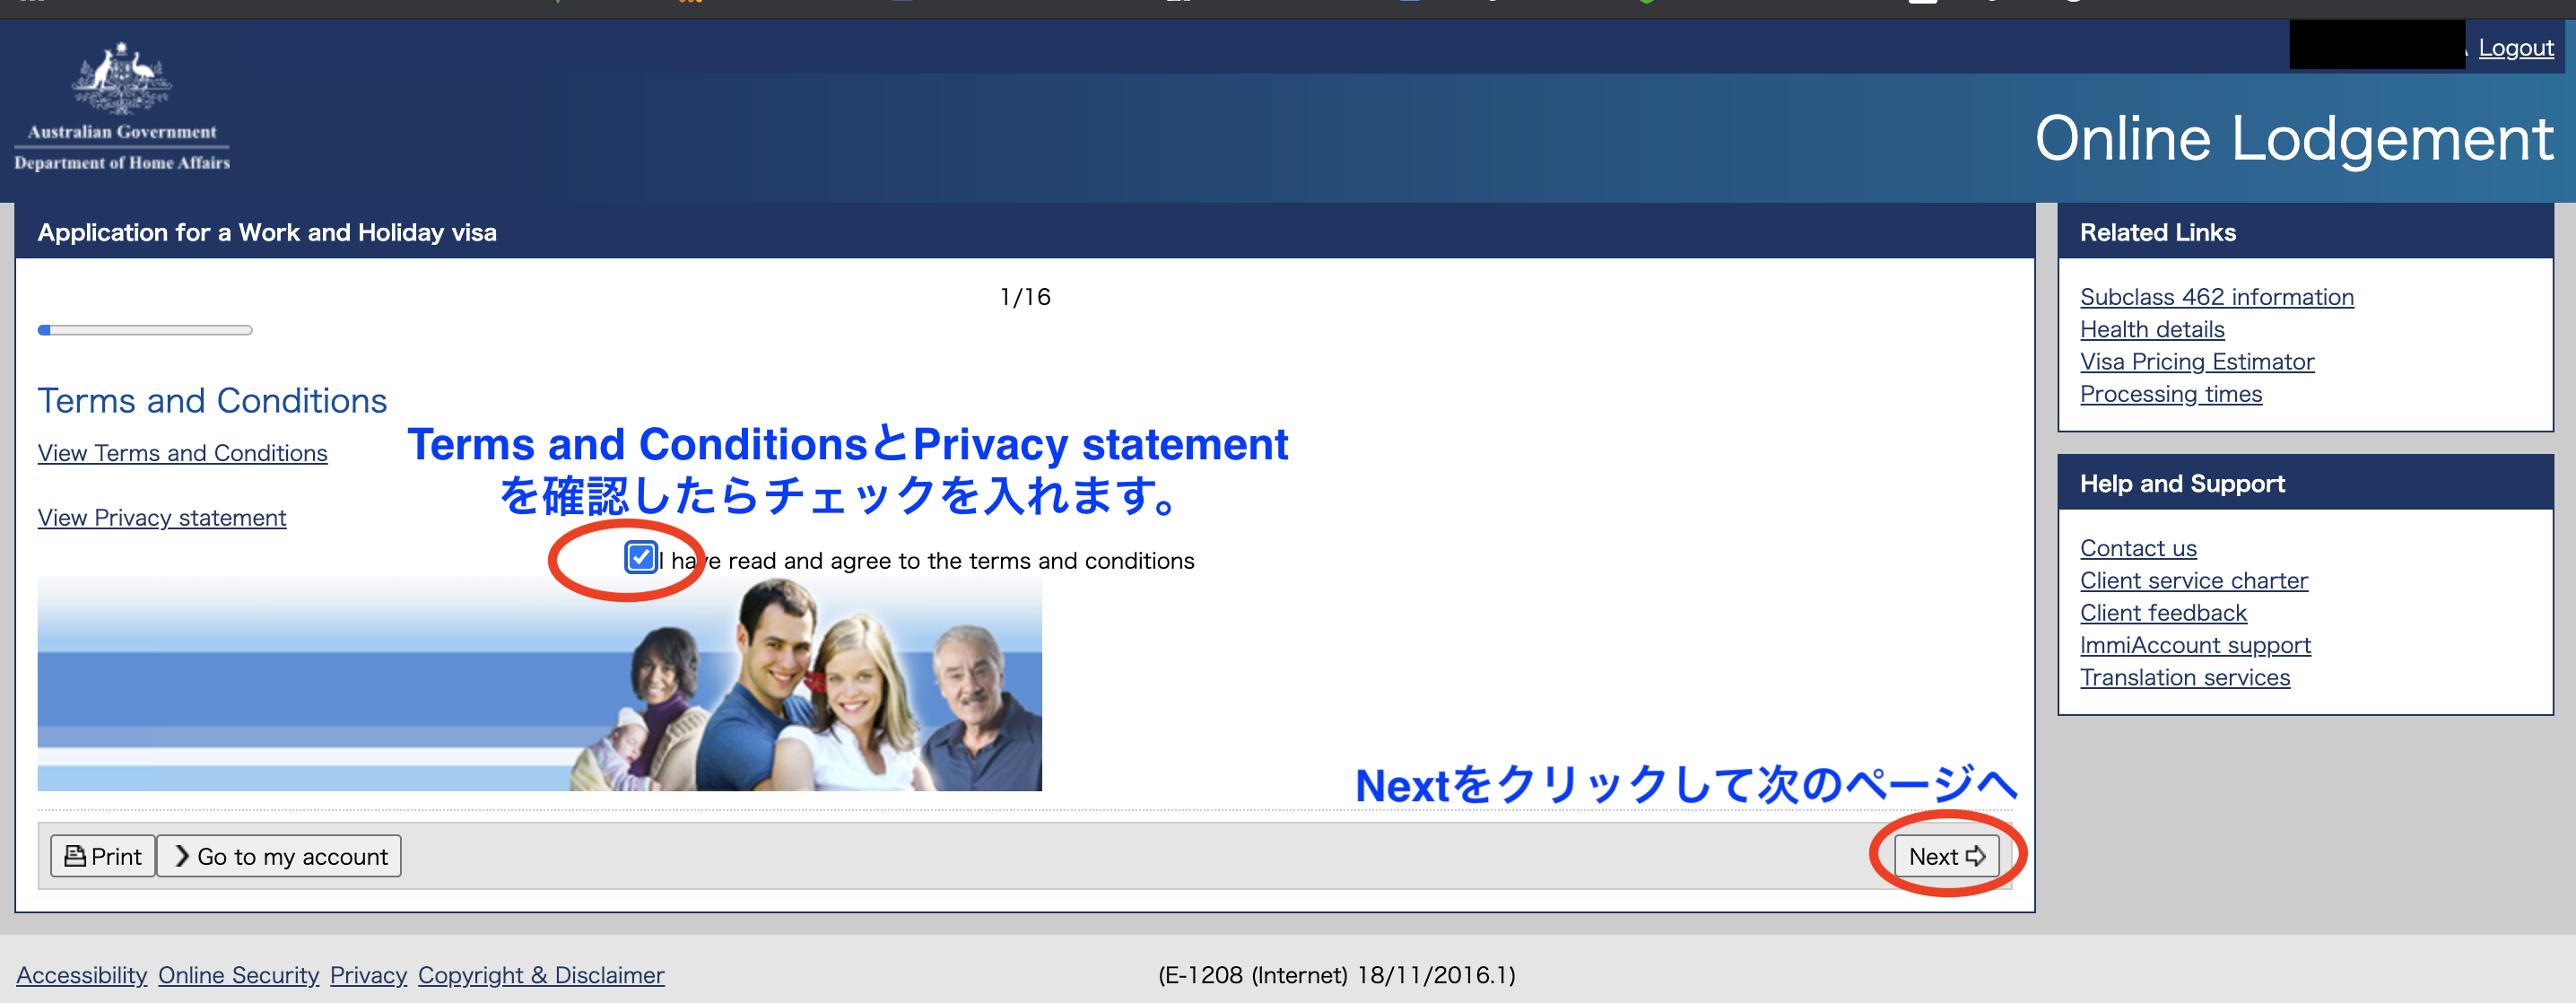This screenshot has width=2576, height=1003.
Task: Open View Privacy statement link
Action: (162, 518)
